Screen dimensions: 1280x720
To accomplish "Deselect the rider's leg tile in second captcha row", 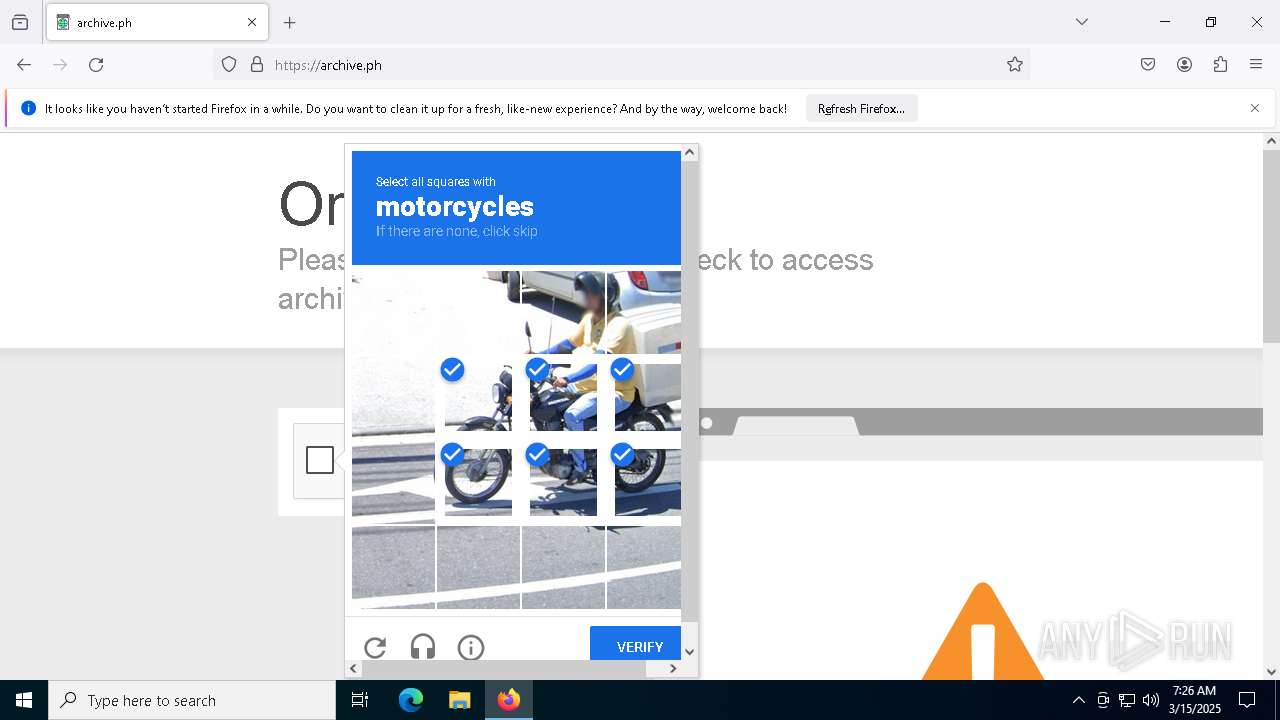I will click(x=563, y=397).
